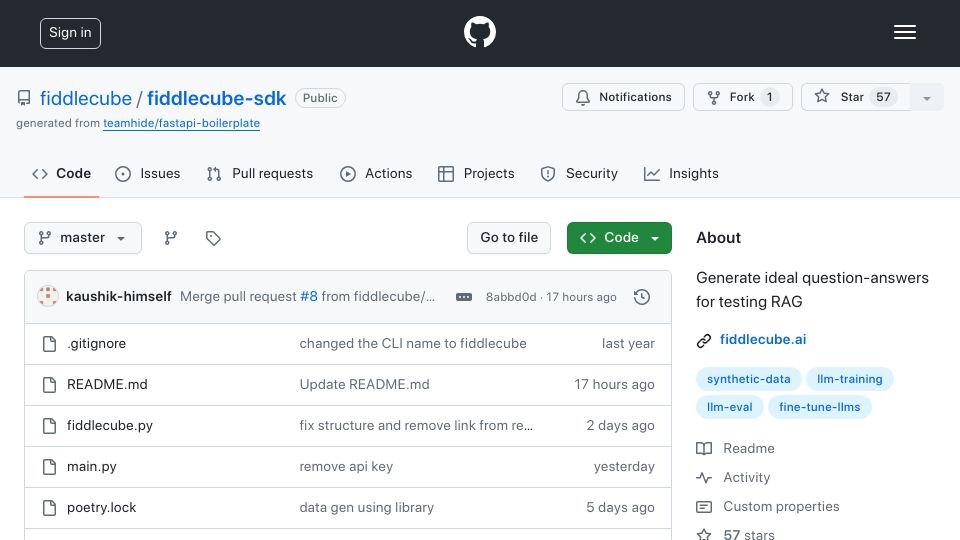Open the .gitignore file
This screenshot has width=960, height=540.
pos(96,343)
